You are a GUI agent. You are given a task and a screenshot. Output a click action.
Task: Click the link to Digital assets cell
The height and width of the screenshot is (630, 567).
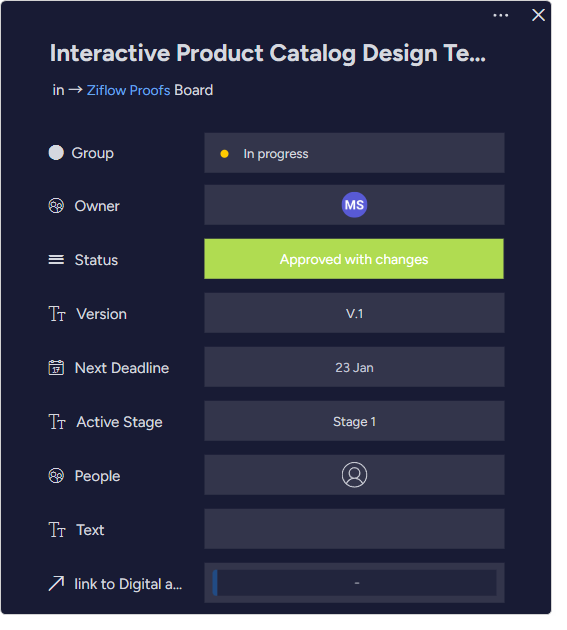point(354,583)
